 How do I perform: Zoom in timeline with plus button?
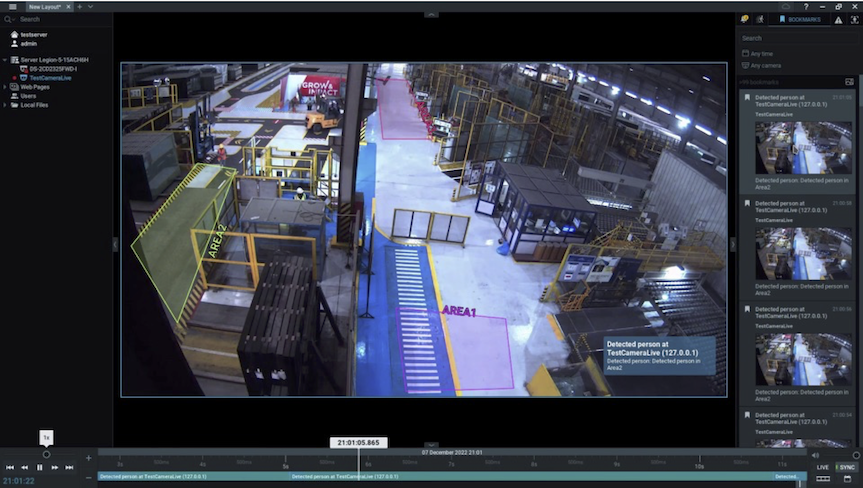pyautogui.click(x=89, y=458)
